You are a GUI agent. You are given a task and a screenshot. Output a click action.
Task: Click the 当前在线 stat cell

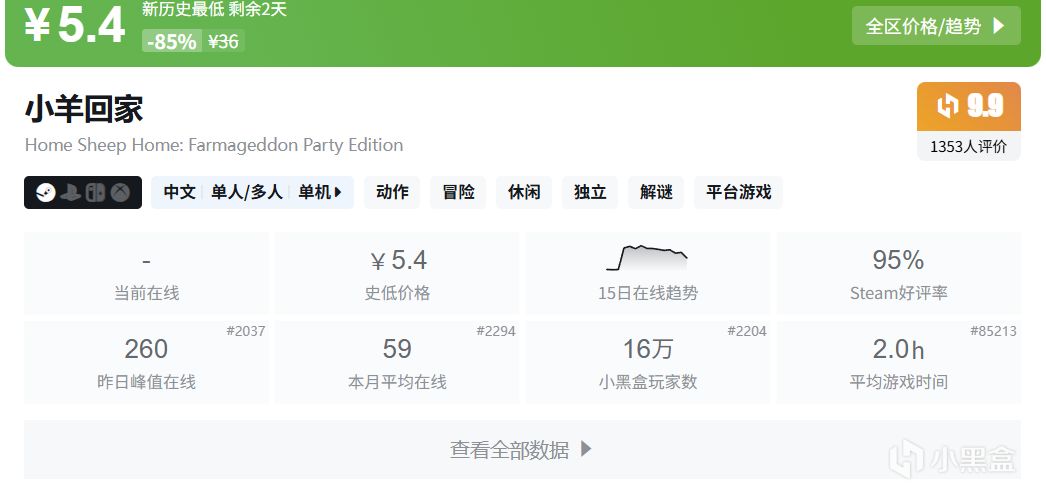click(x=146, y=273)
